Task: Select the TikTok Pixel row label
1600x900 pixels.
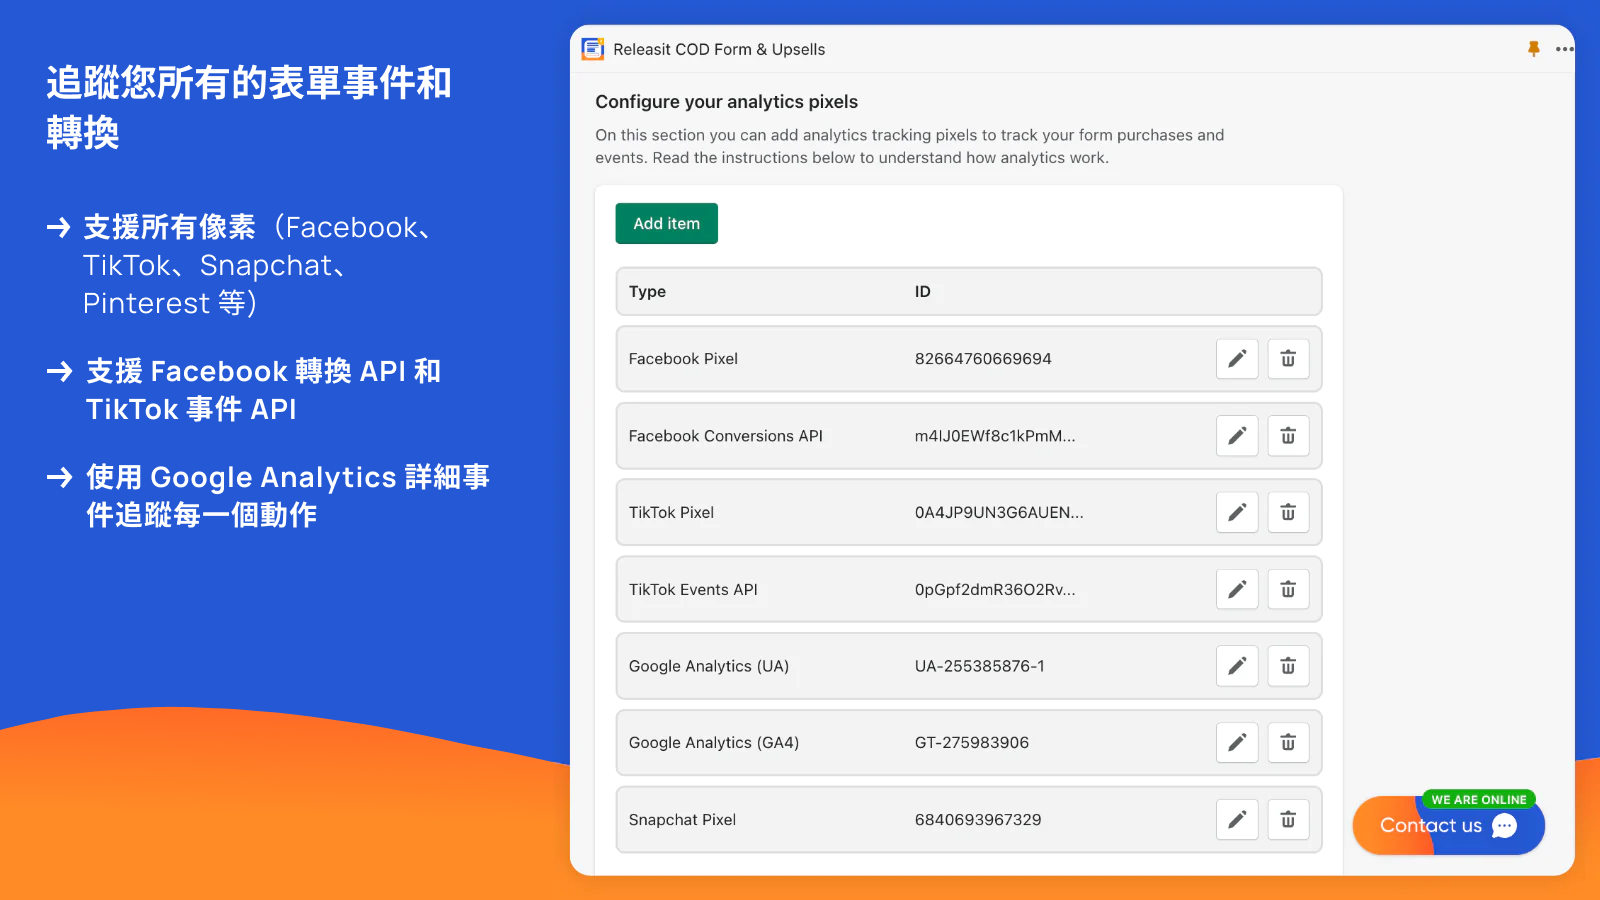Action: pyautogui.click(x=671, y=513)
